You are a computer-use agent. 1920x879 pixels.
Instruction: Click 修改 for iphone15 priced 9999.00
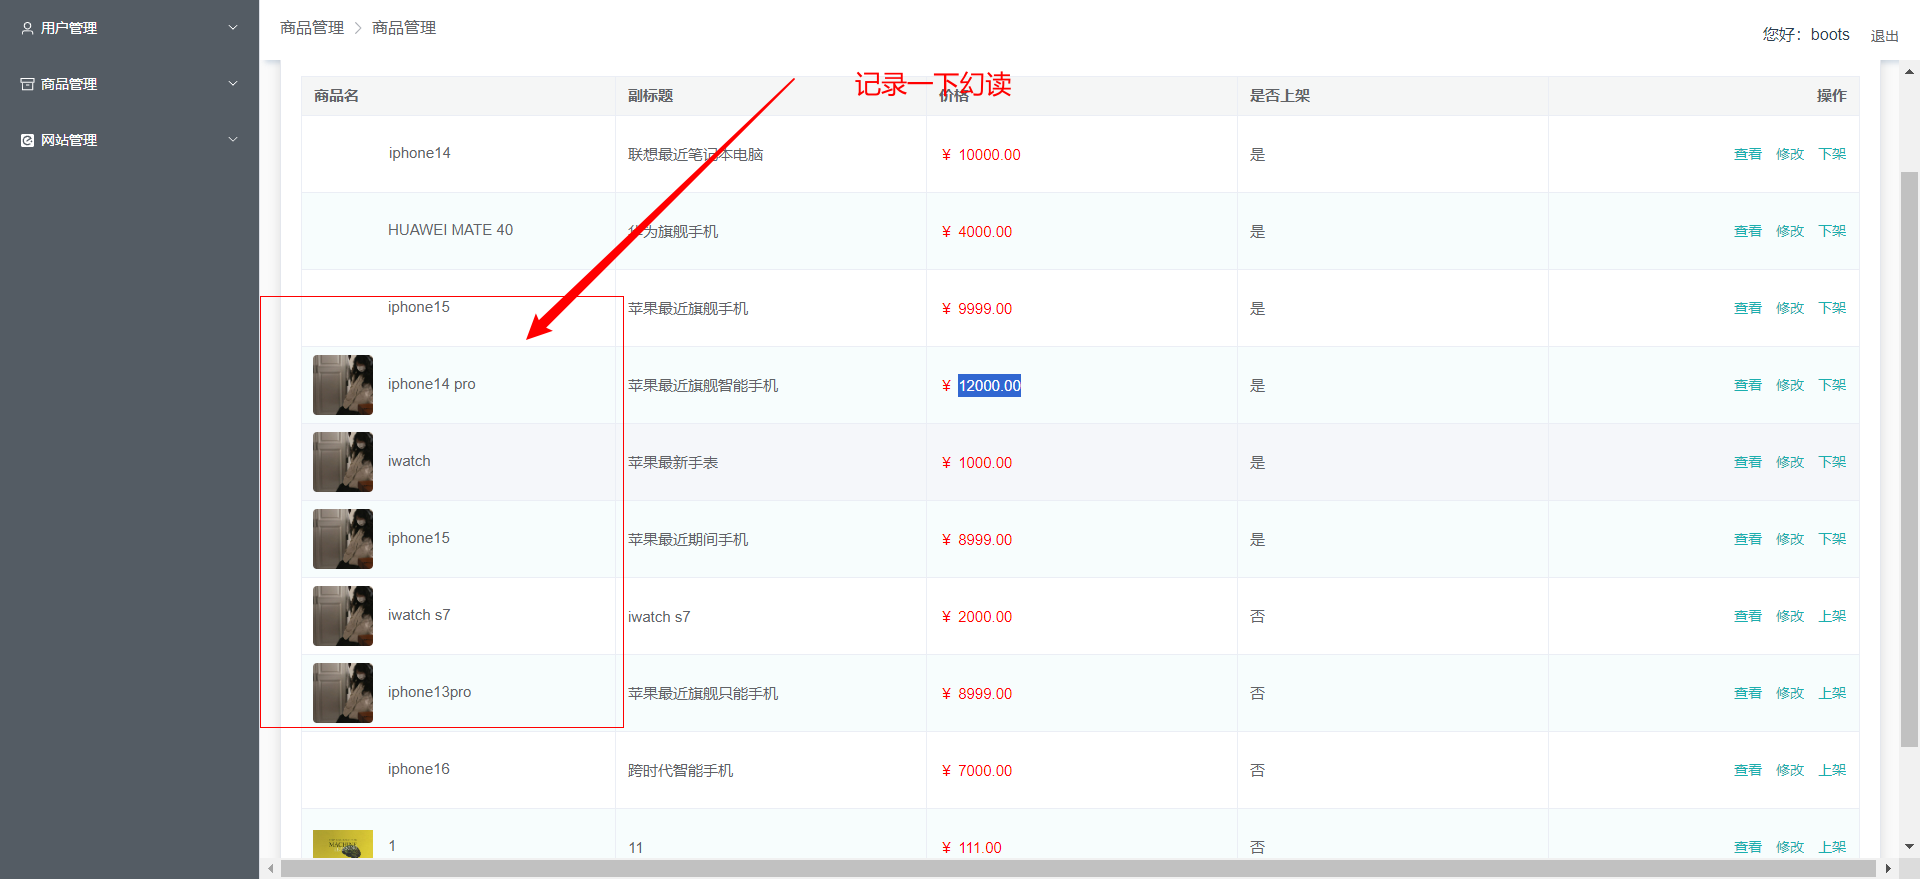tap(1789, 308)
